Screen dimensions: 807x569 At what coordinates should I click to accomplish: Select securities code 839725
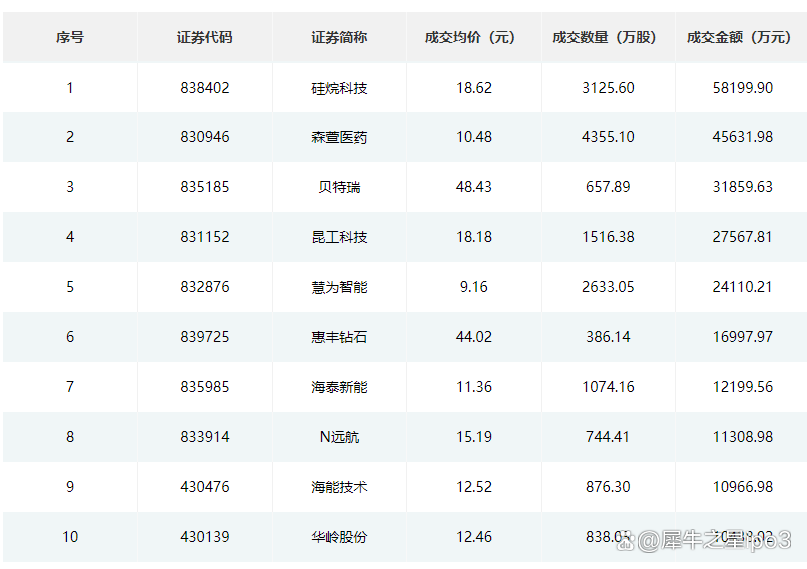pos(205,337)
